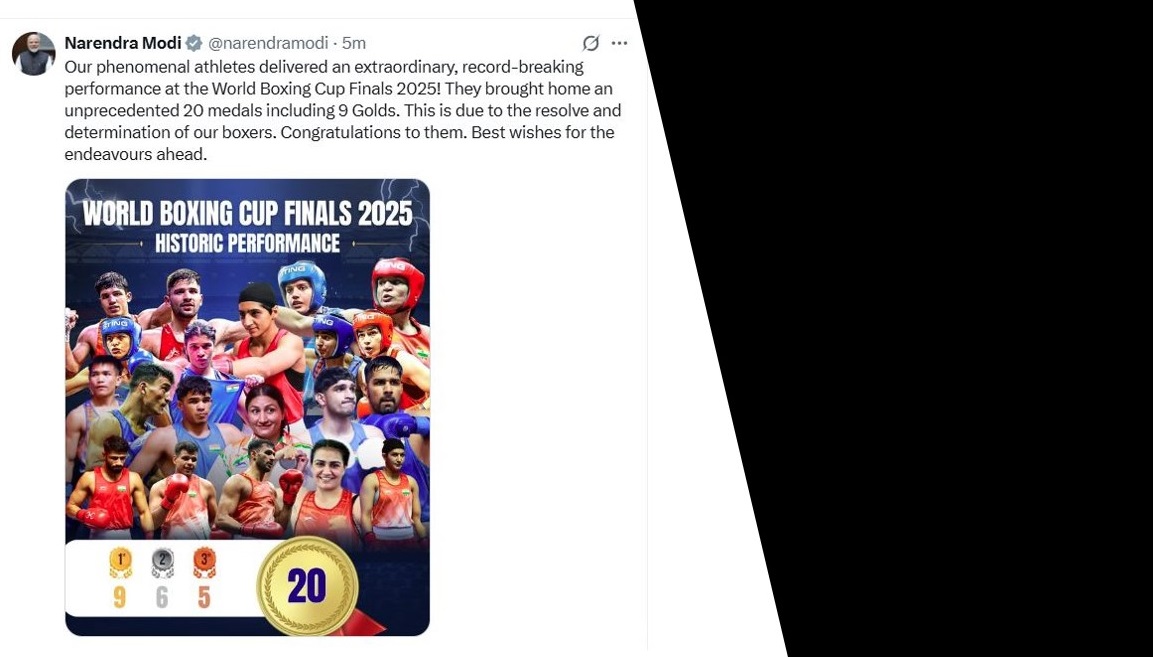1153x657 pixels.
Task: Click the Narendra Modi display name
Action: click(x=122, y=43)
